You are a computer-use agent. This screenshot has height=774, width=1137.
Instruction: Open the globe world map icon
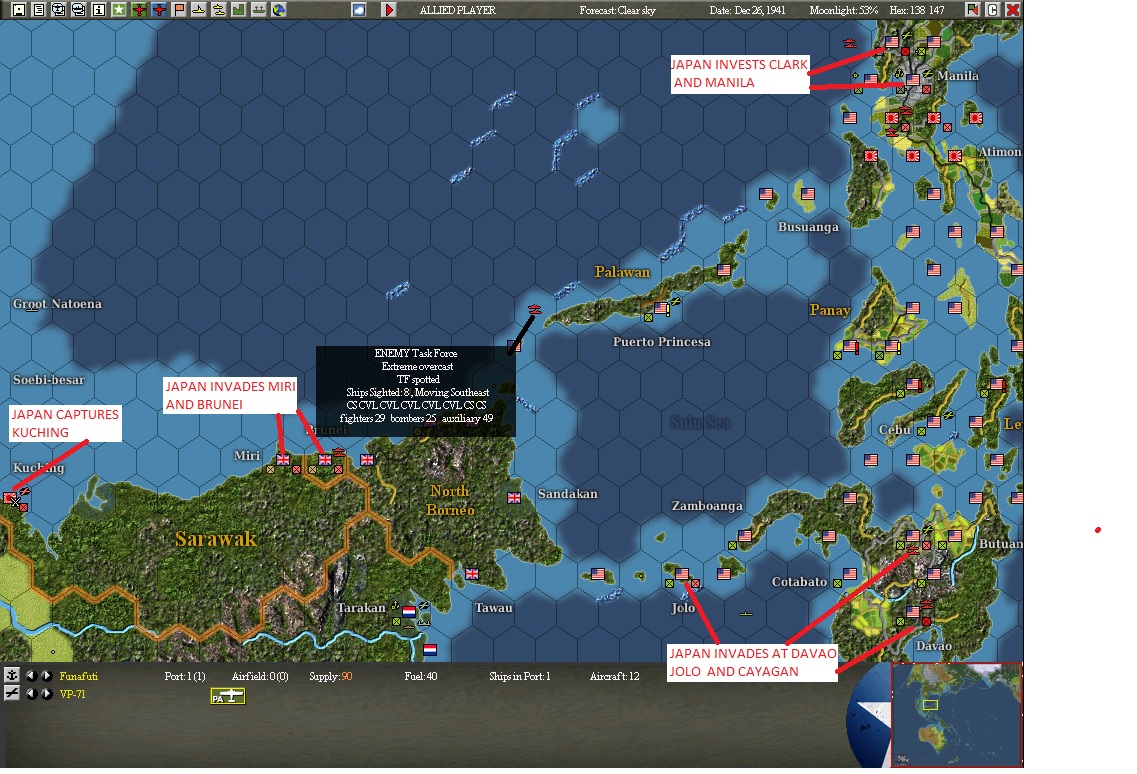click(x=278, y=9)
